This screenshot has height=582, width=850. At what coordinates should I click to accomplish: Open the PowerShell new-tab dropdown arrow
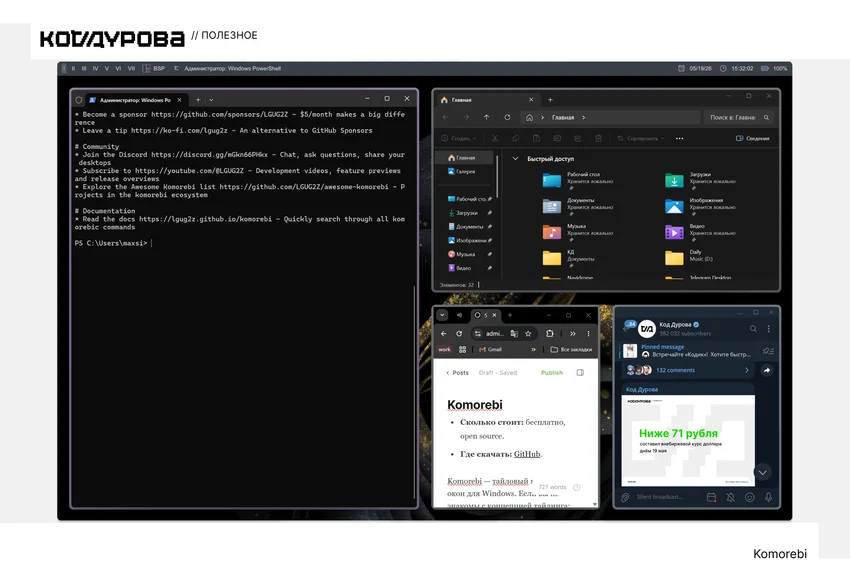point(211,100)
